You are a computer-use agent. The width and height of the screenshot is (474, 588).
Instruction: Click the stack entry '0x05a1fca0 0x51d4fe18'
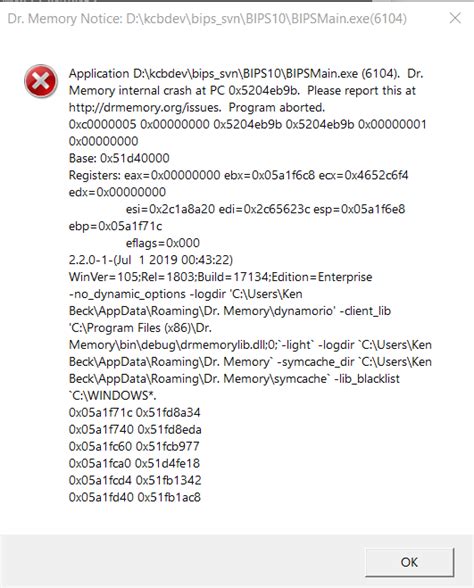134,463
